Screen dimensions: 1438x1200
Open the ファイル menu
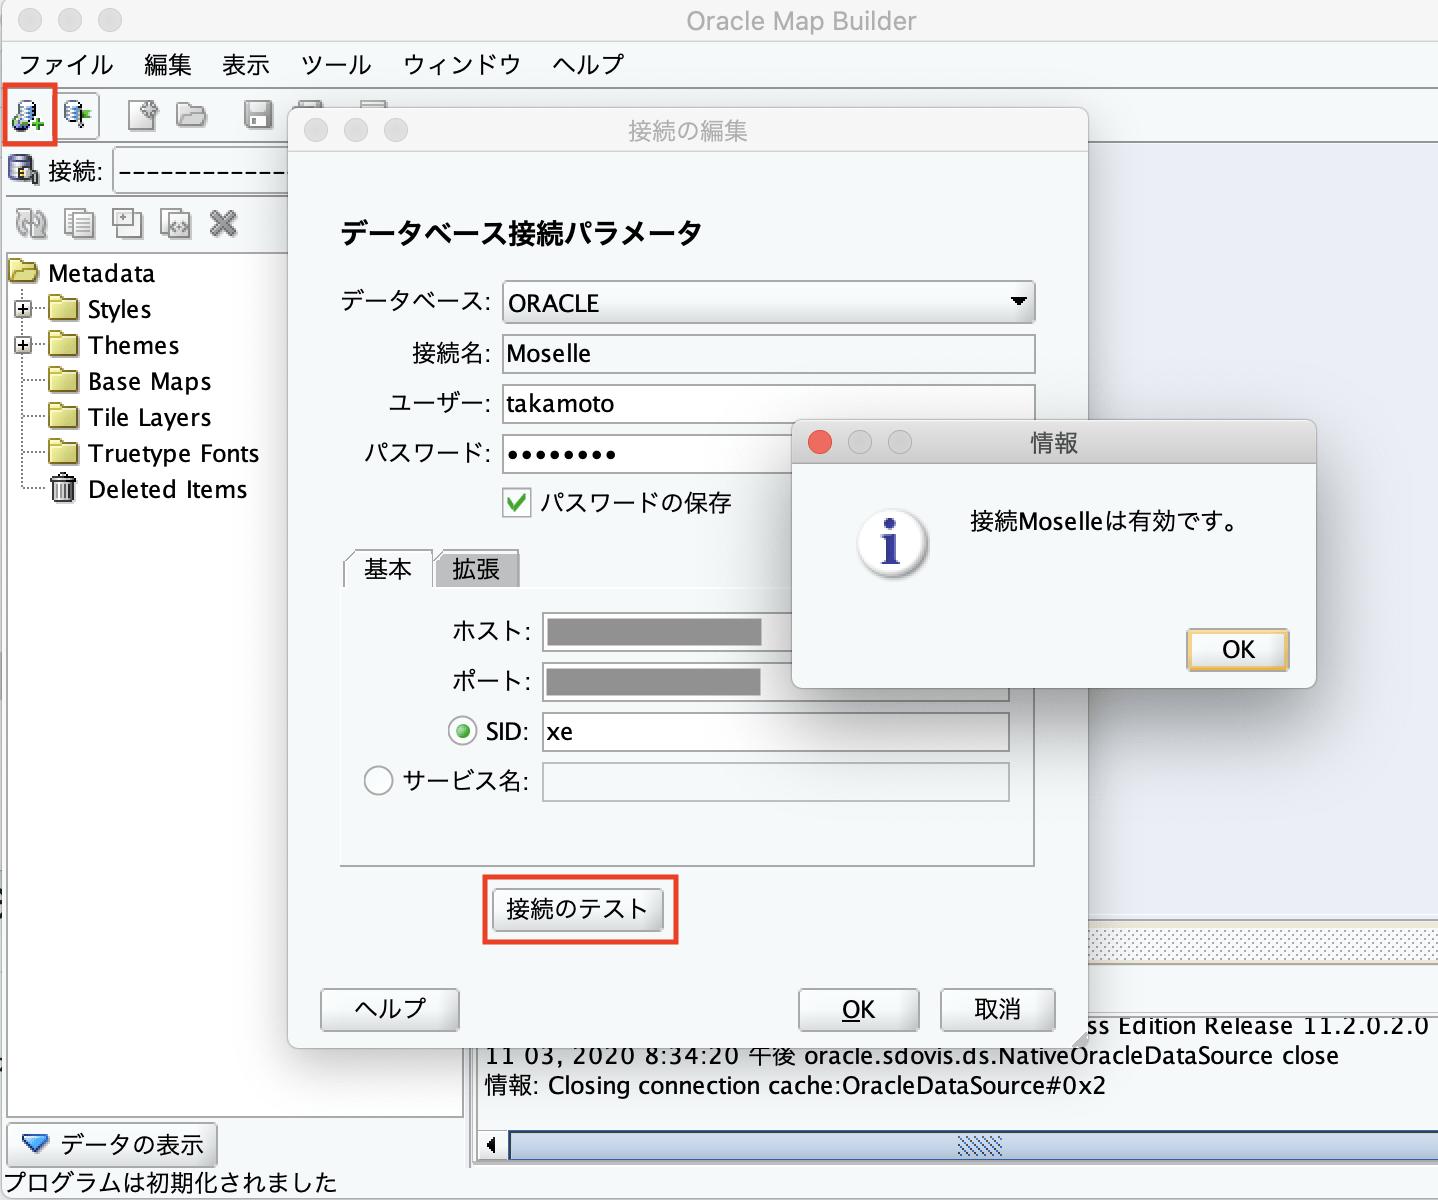66,65
